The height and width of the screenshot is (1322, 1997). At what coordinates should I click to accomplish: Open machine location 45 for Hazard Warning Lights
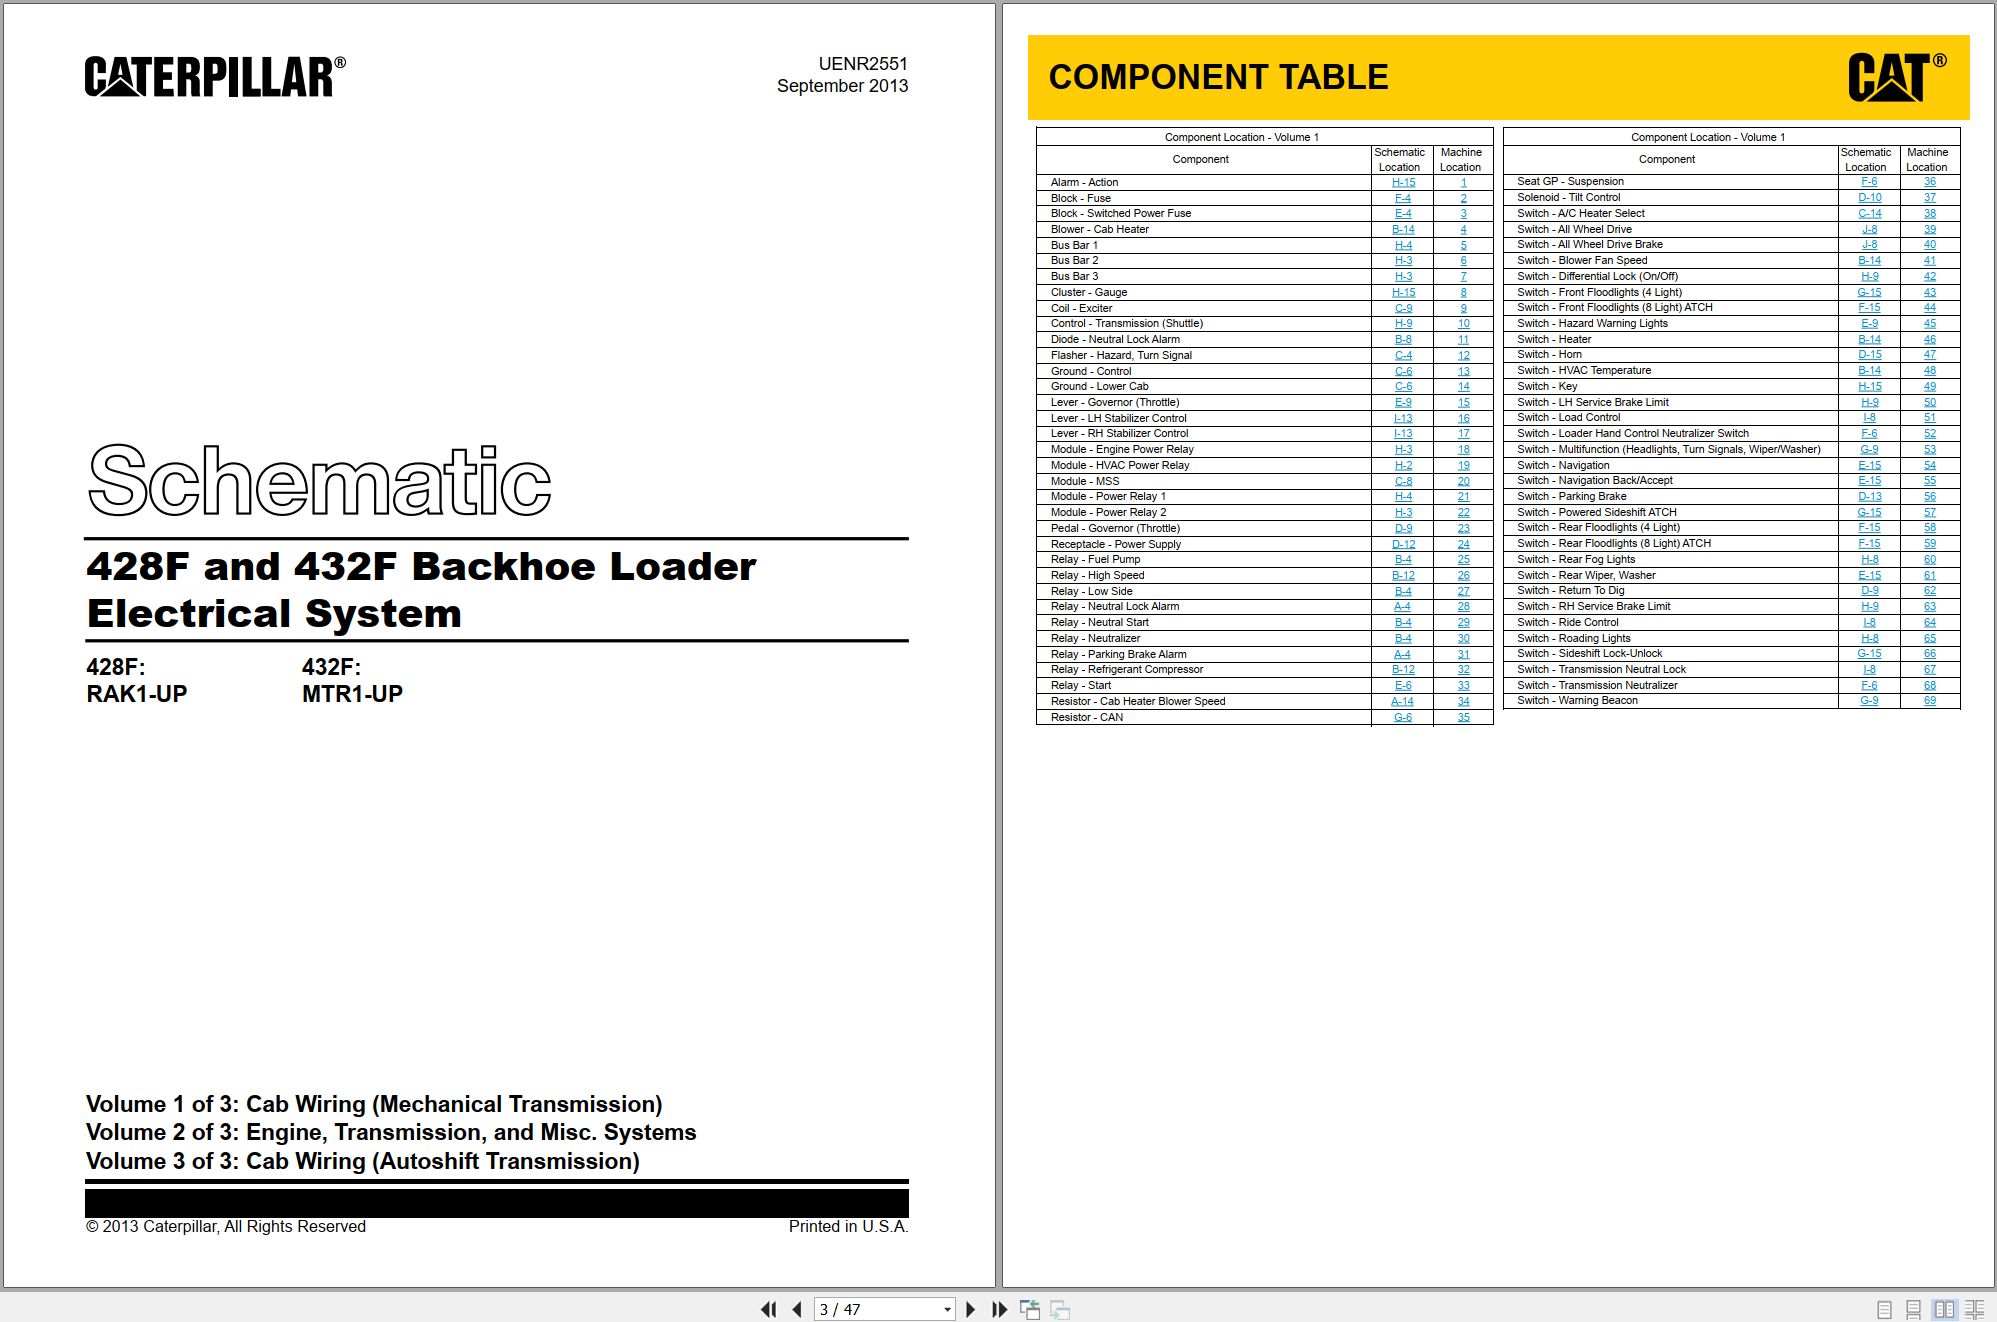(1929, 323)
